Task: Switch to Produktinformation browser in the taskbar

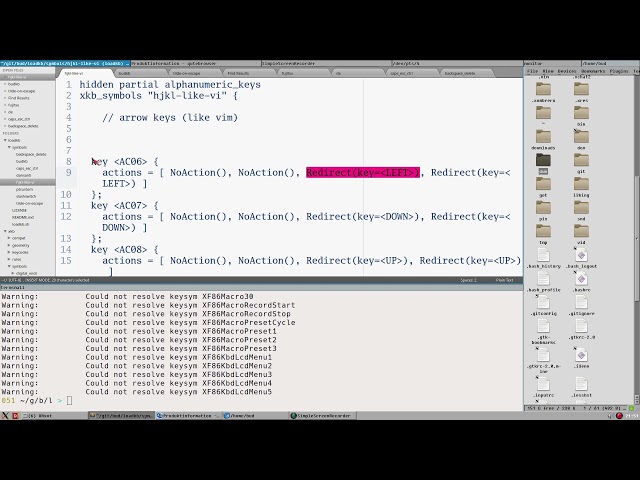Action: 189,416
